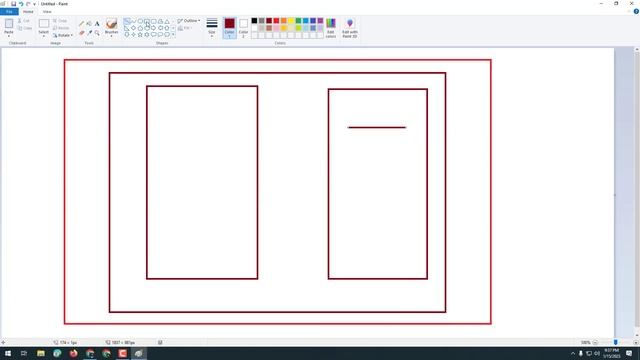Screen dimensions: 640x360
Task: Click the Paste clipboard icon
Action: pyautogui.click(x=9, y=24)
